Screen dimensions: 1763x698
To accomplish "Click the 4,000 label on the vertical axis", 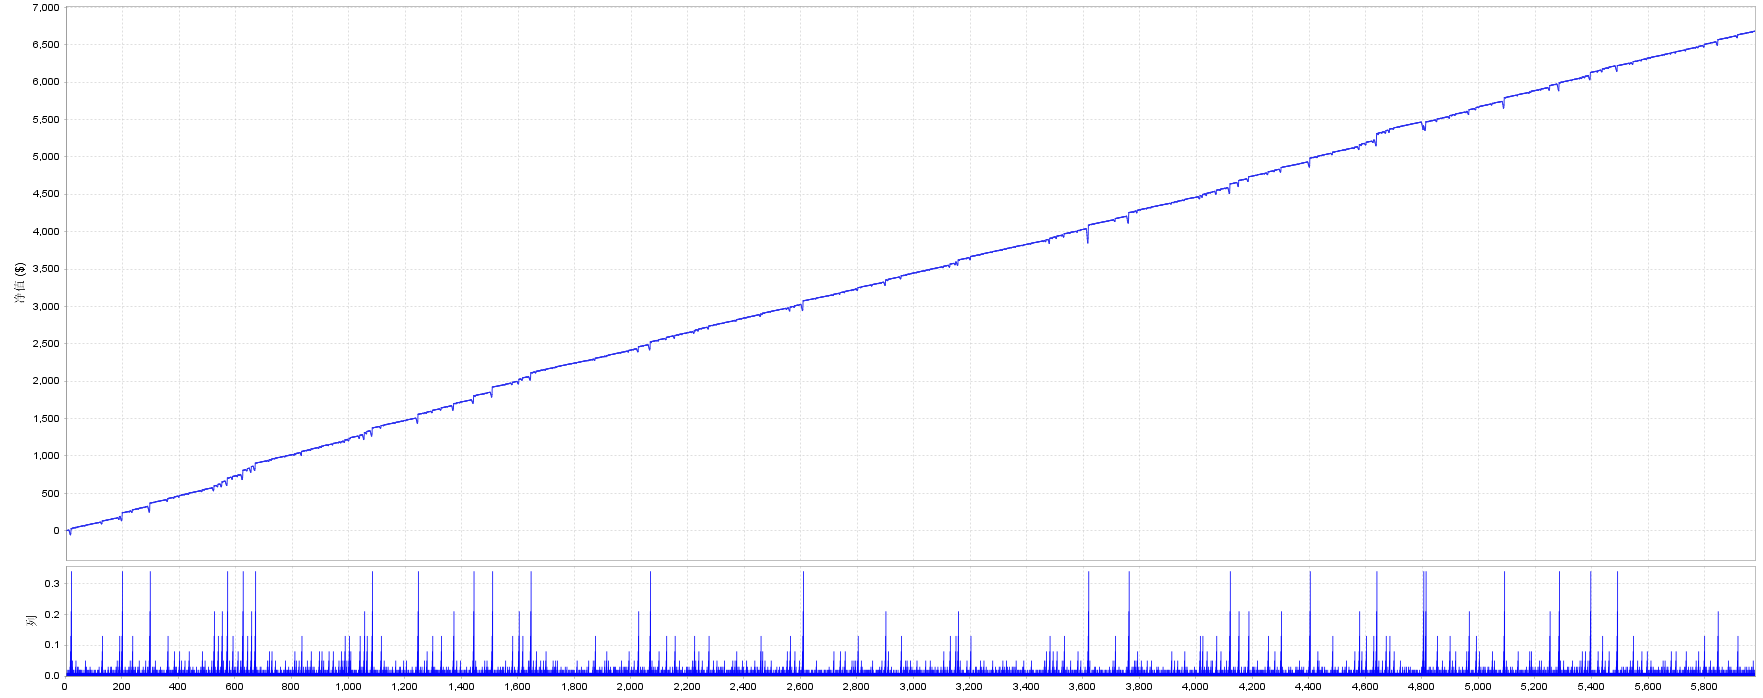I will (46, 232).
